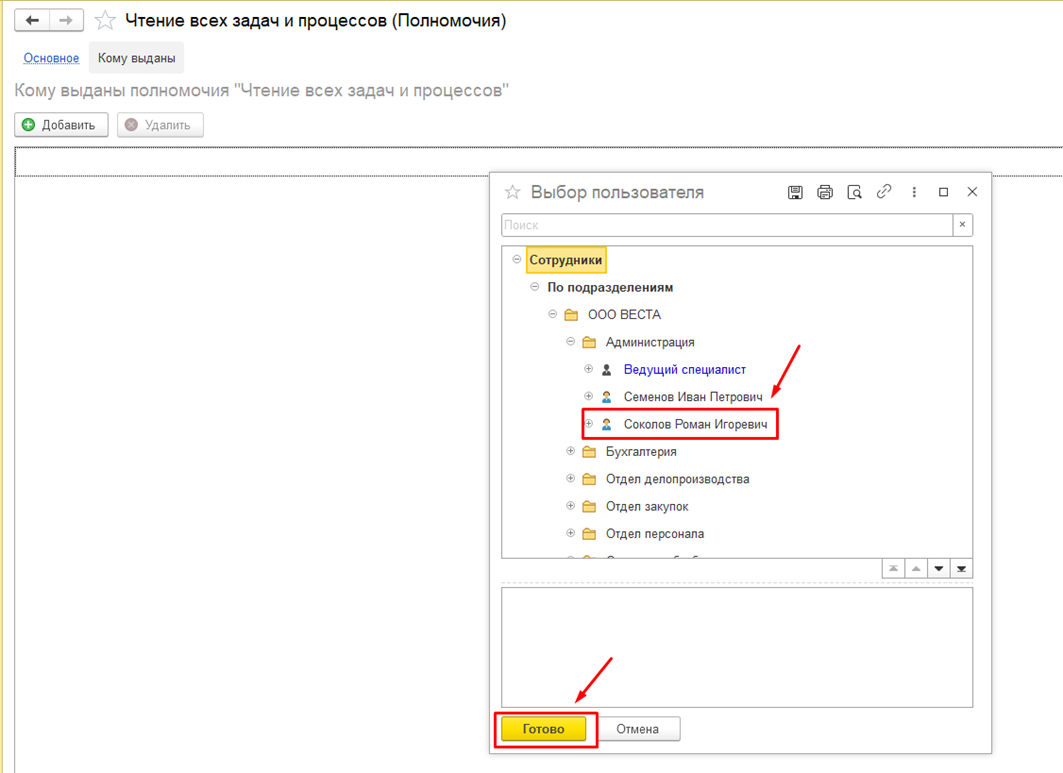
Task: Switch to the Кому выданы tab
Action: click(x=136, y=58)
